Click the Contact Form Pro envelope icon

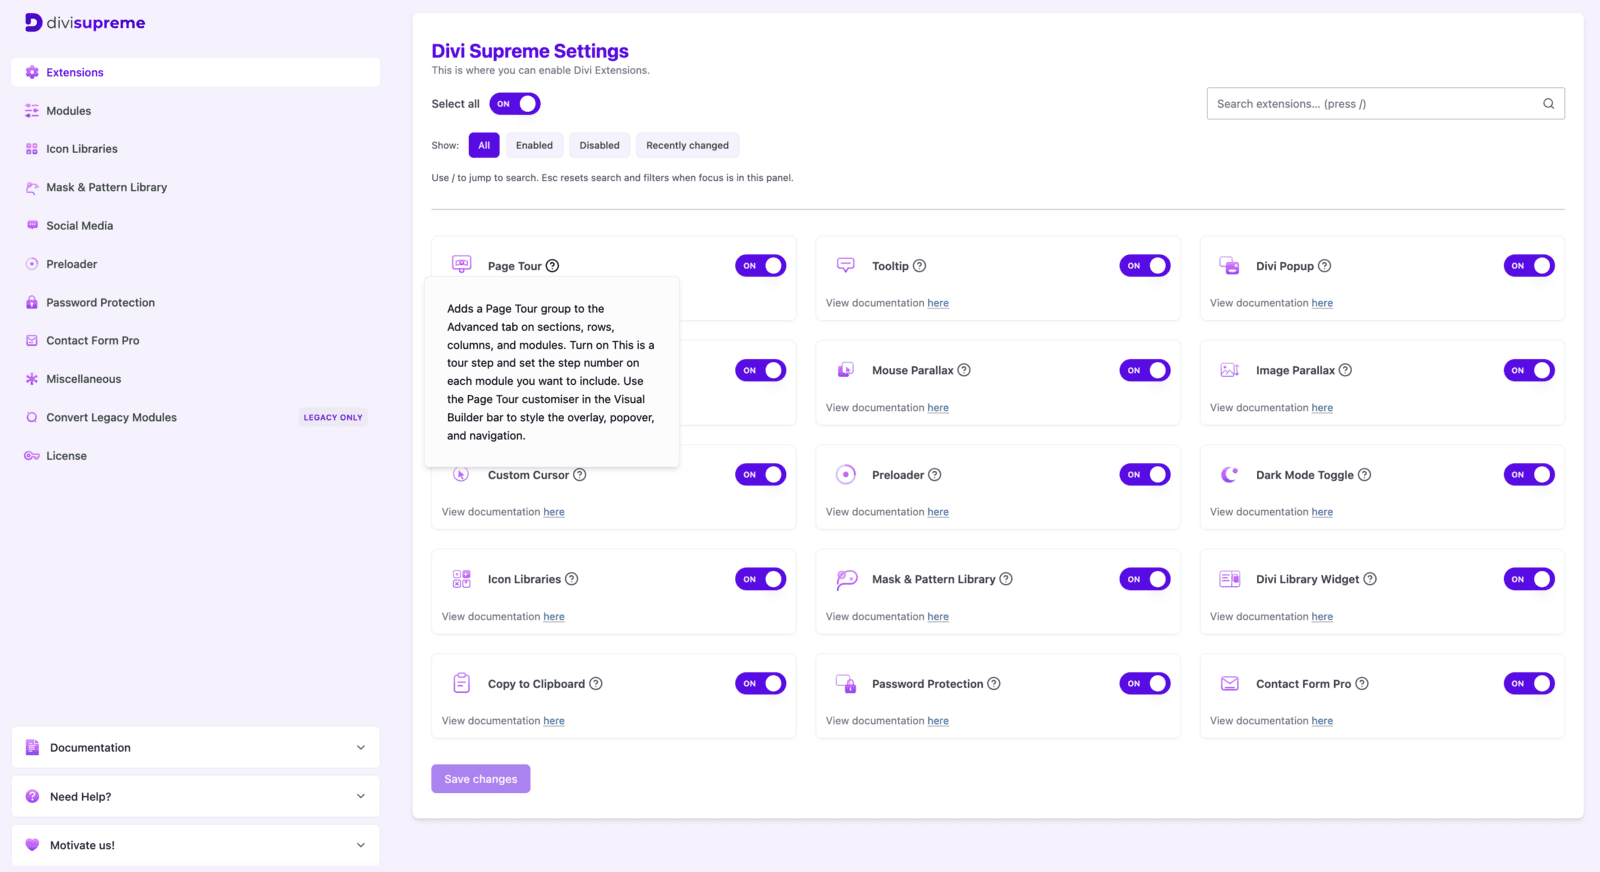[1230, 684]
